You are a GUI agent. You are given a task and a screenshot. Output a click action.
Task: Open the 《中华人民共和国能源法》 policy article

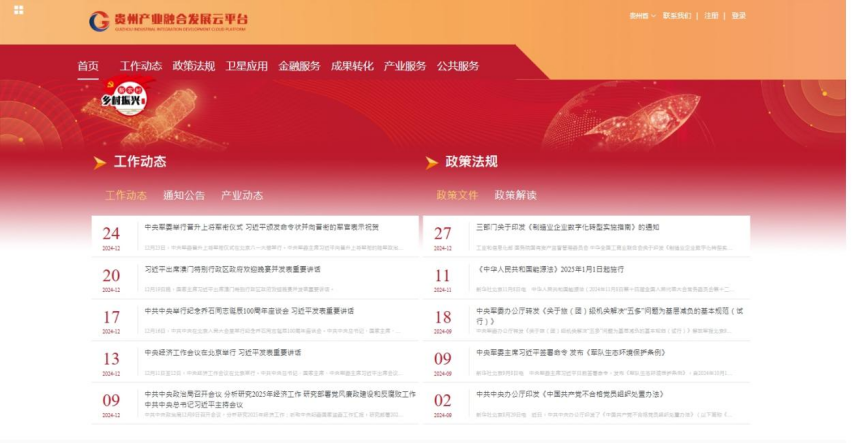[535, 270]
